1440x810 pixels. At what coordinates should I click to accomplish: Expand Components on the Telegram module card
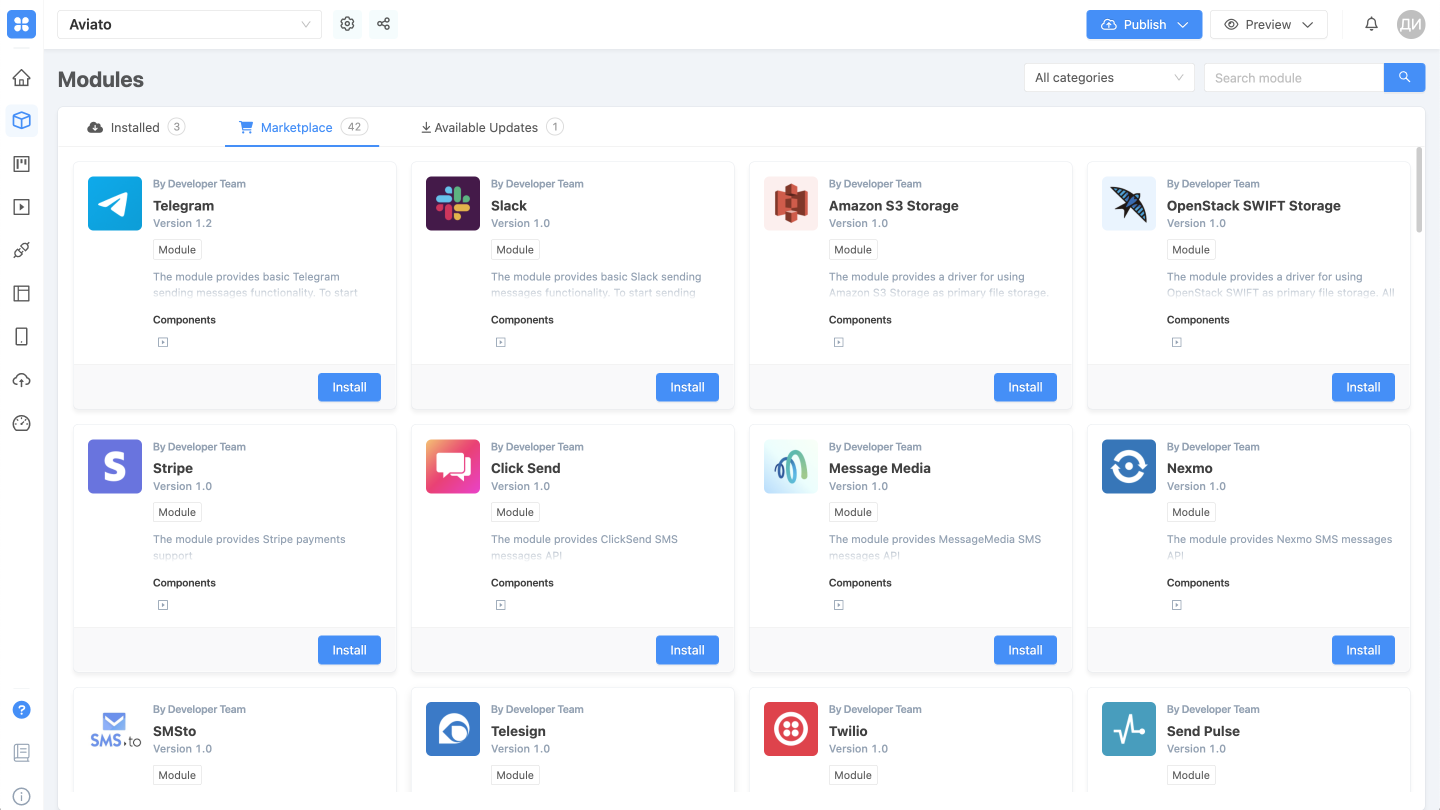pos(162,341)
